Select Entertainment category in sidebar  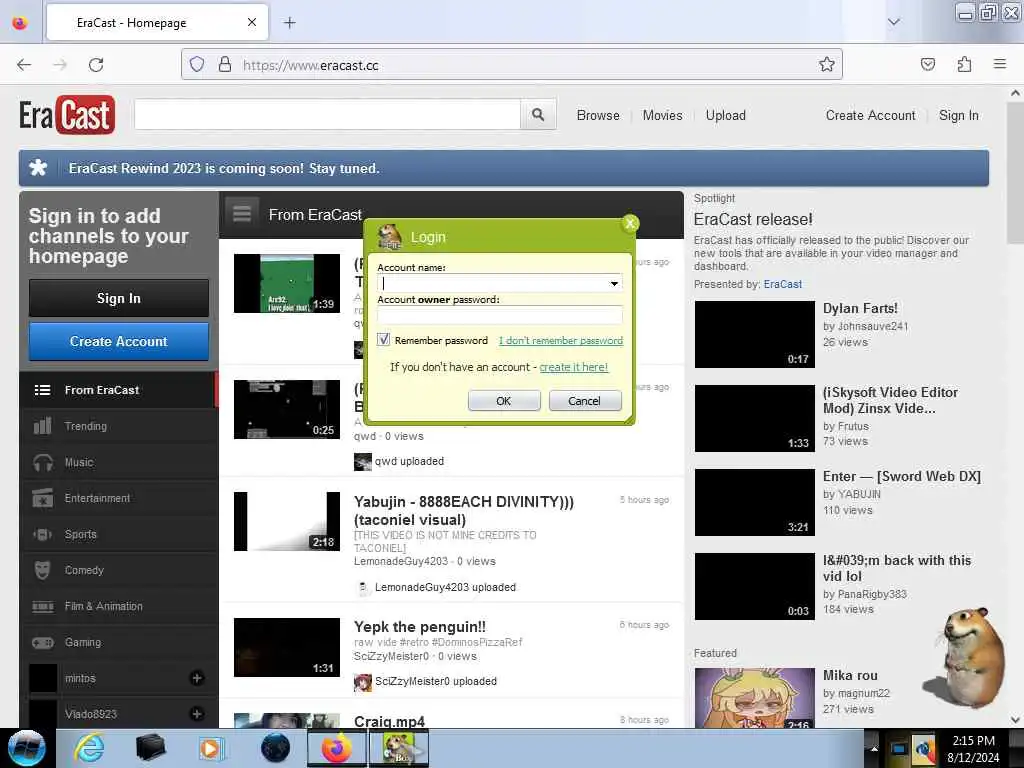coord(119,498)
